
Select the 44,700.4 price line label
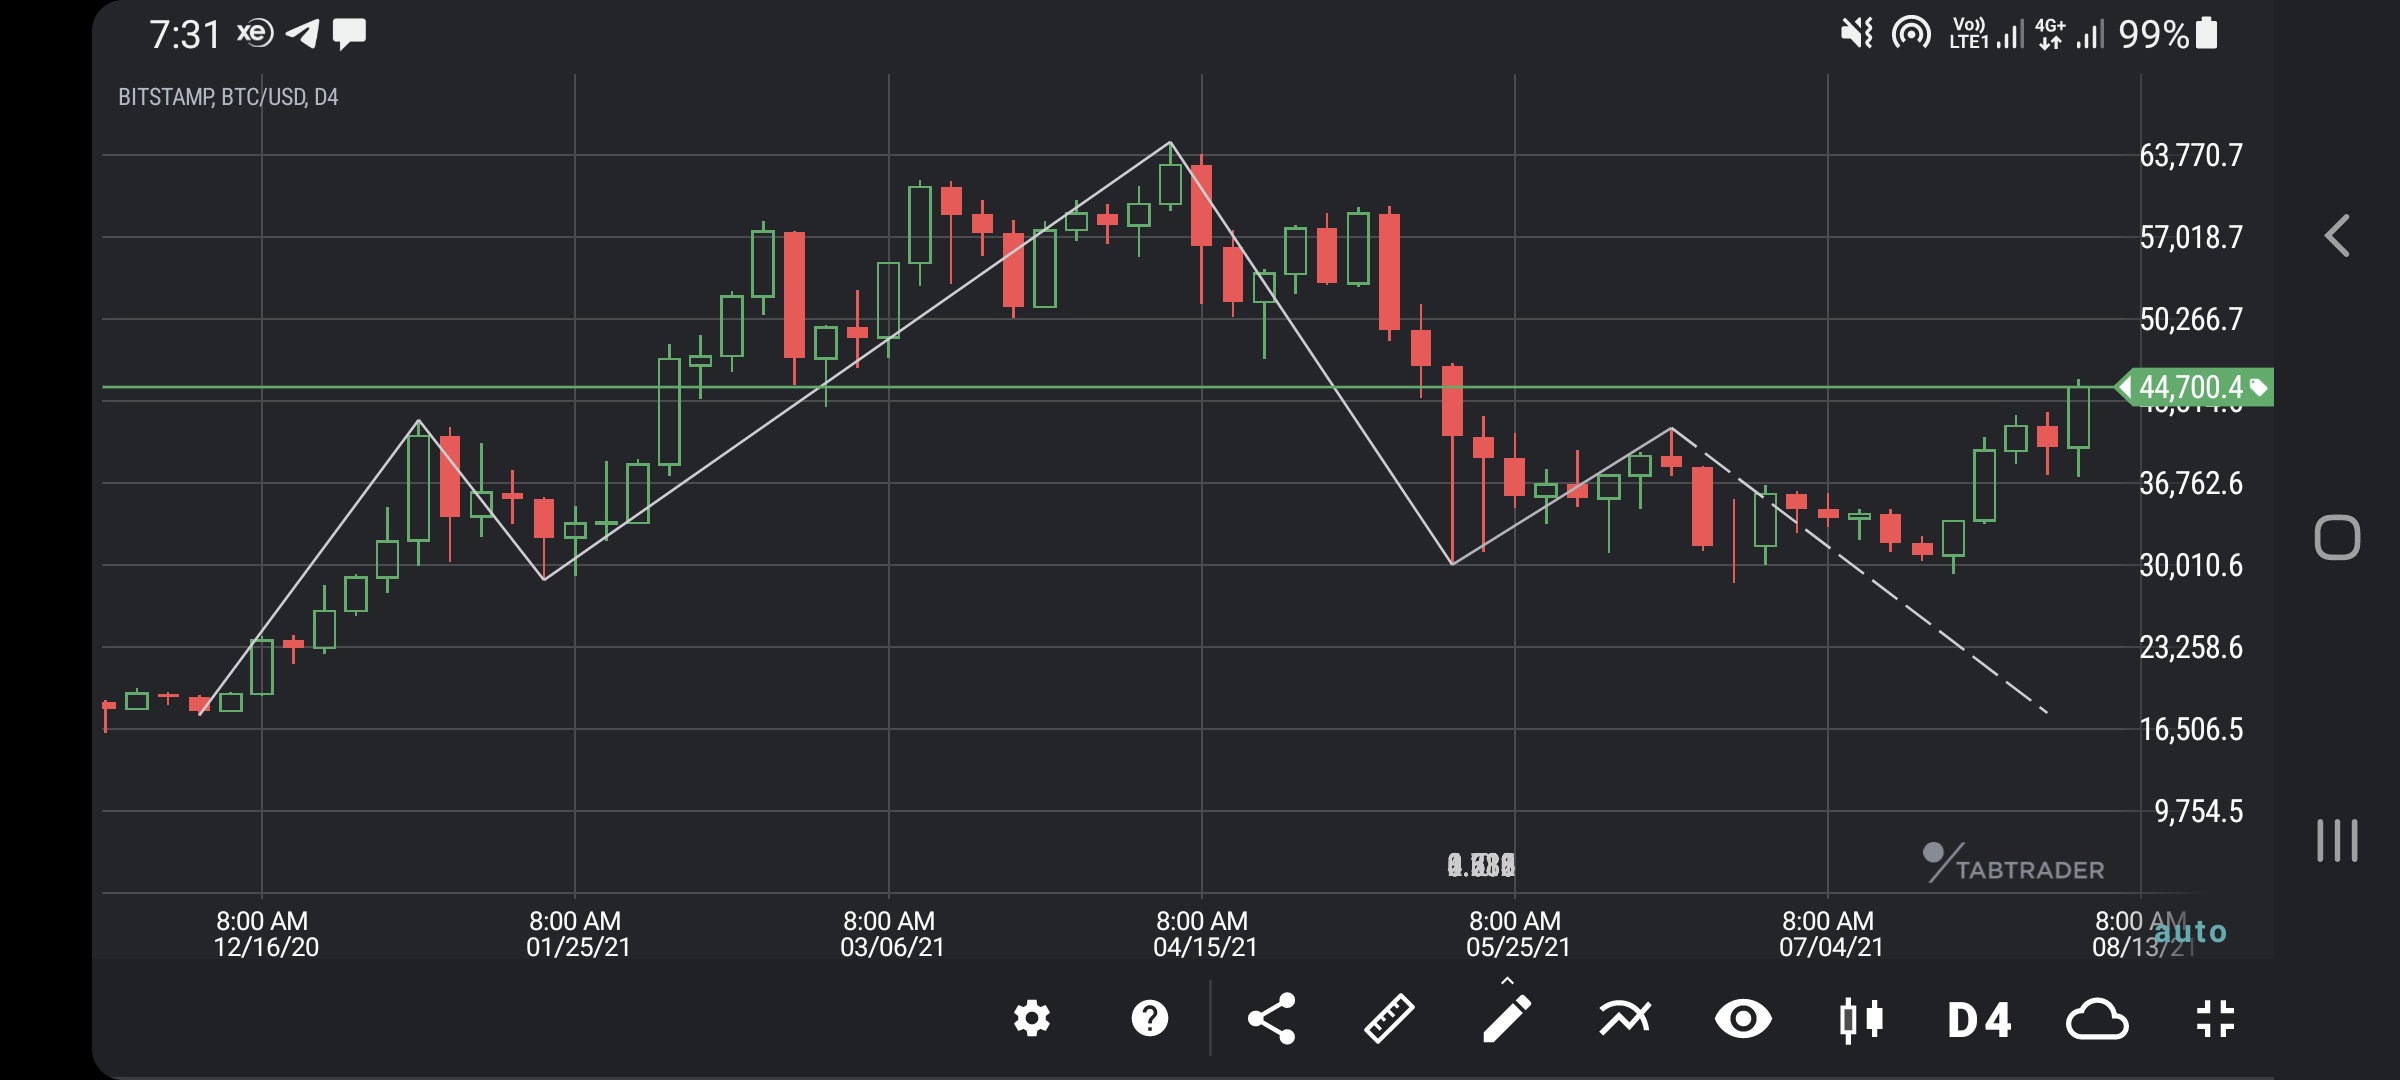[2196, 387]
